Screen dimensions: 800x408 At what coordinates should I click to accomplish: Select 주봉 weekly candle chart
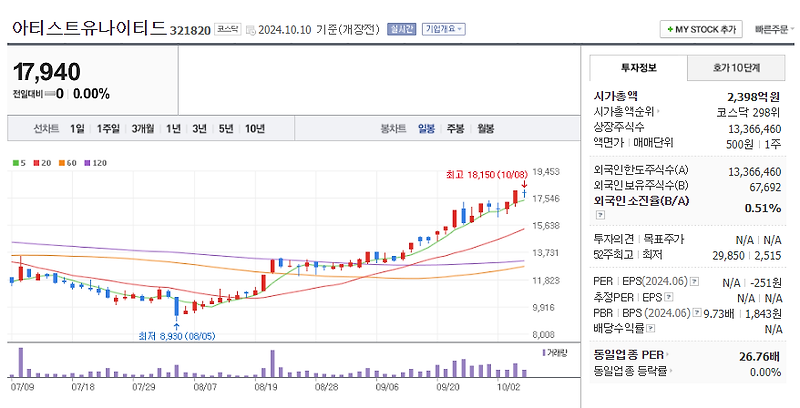pyautogui.click(x=456, y=129)
